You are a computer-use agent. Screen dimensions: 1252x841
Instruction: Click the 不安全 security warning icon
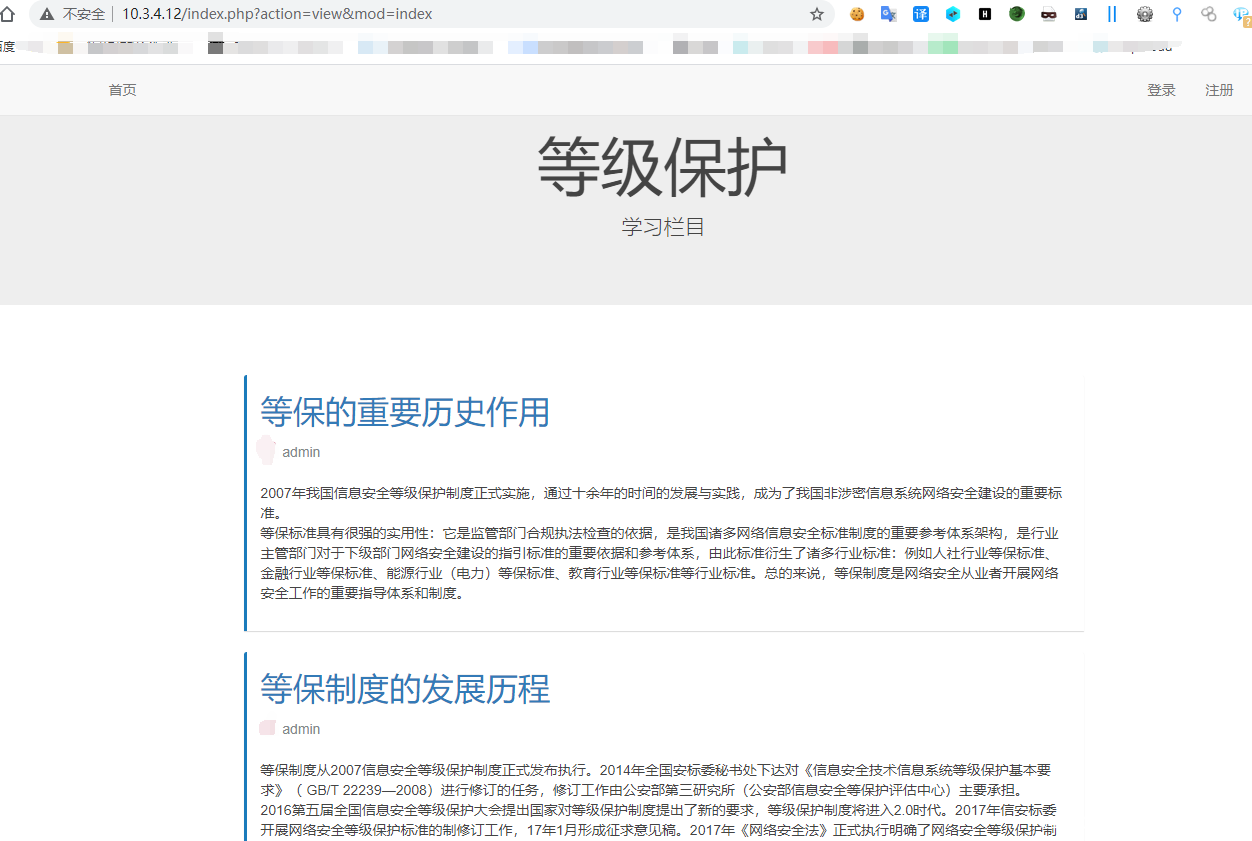point(47,14)
